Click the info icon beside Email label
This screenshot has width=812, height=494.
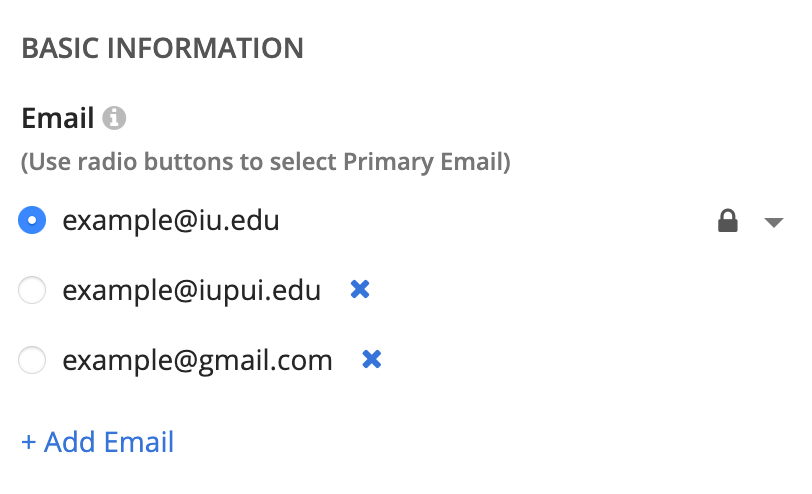click(114, 118)
